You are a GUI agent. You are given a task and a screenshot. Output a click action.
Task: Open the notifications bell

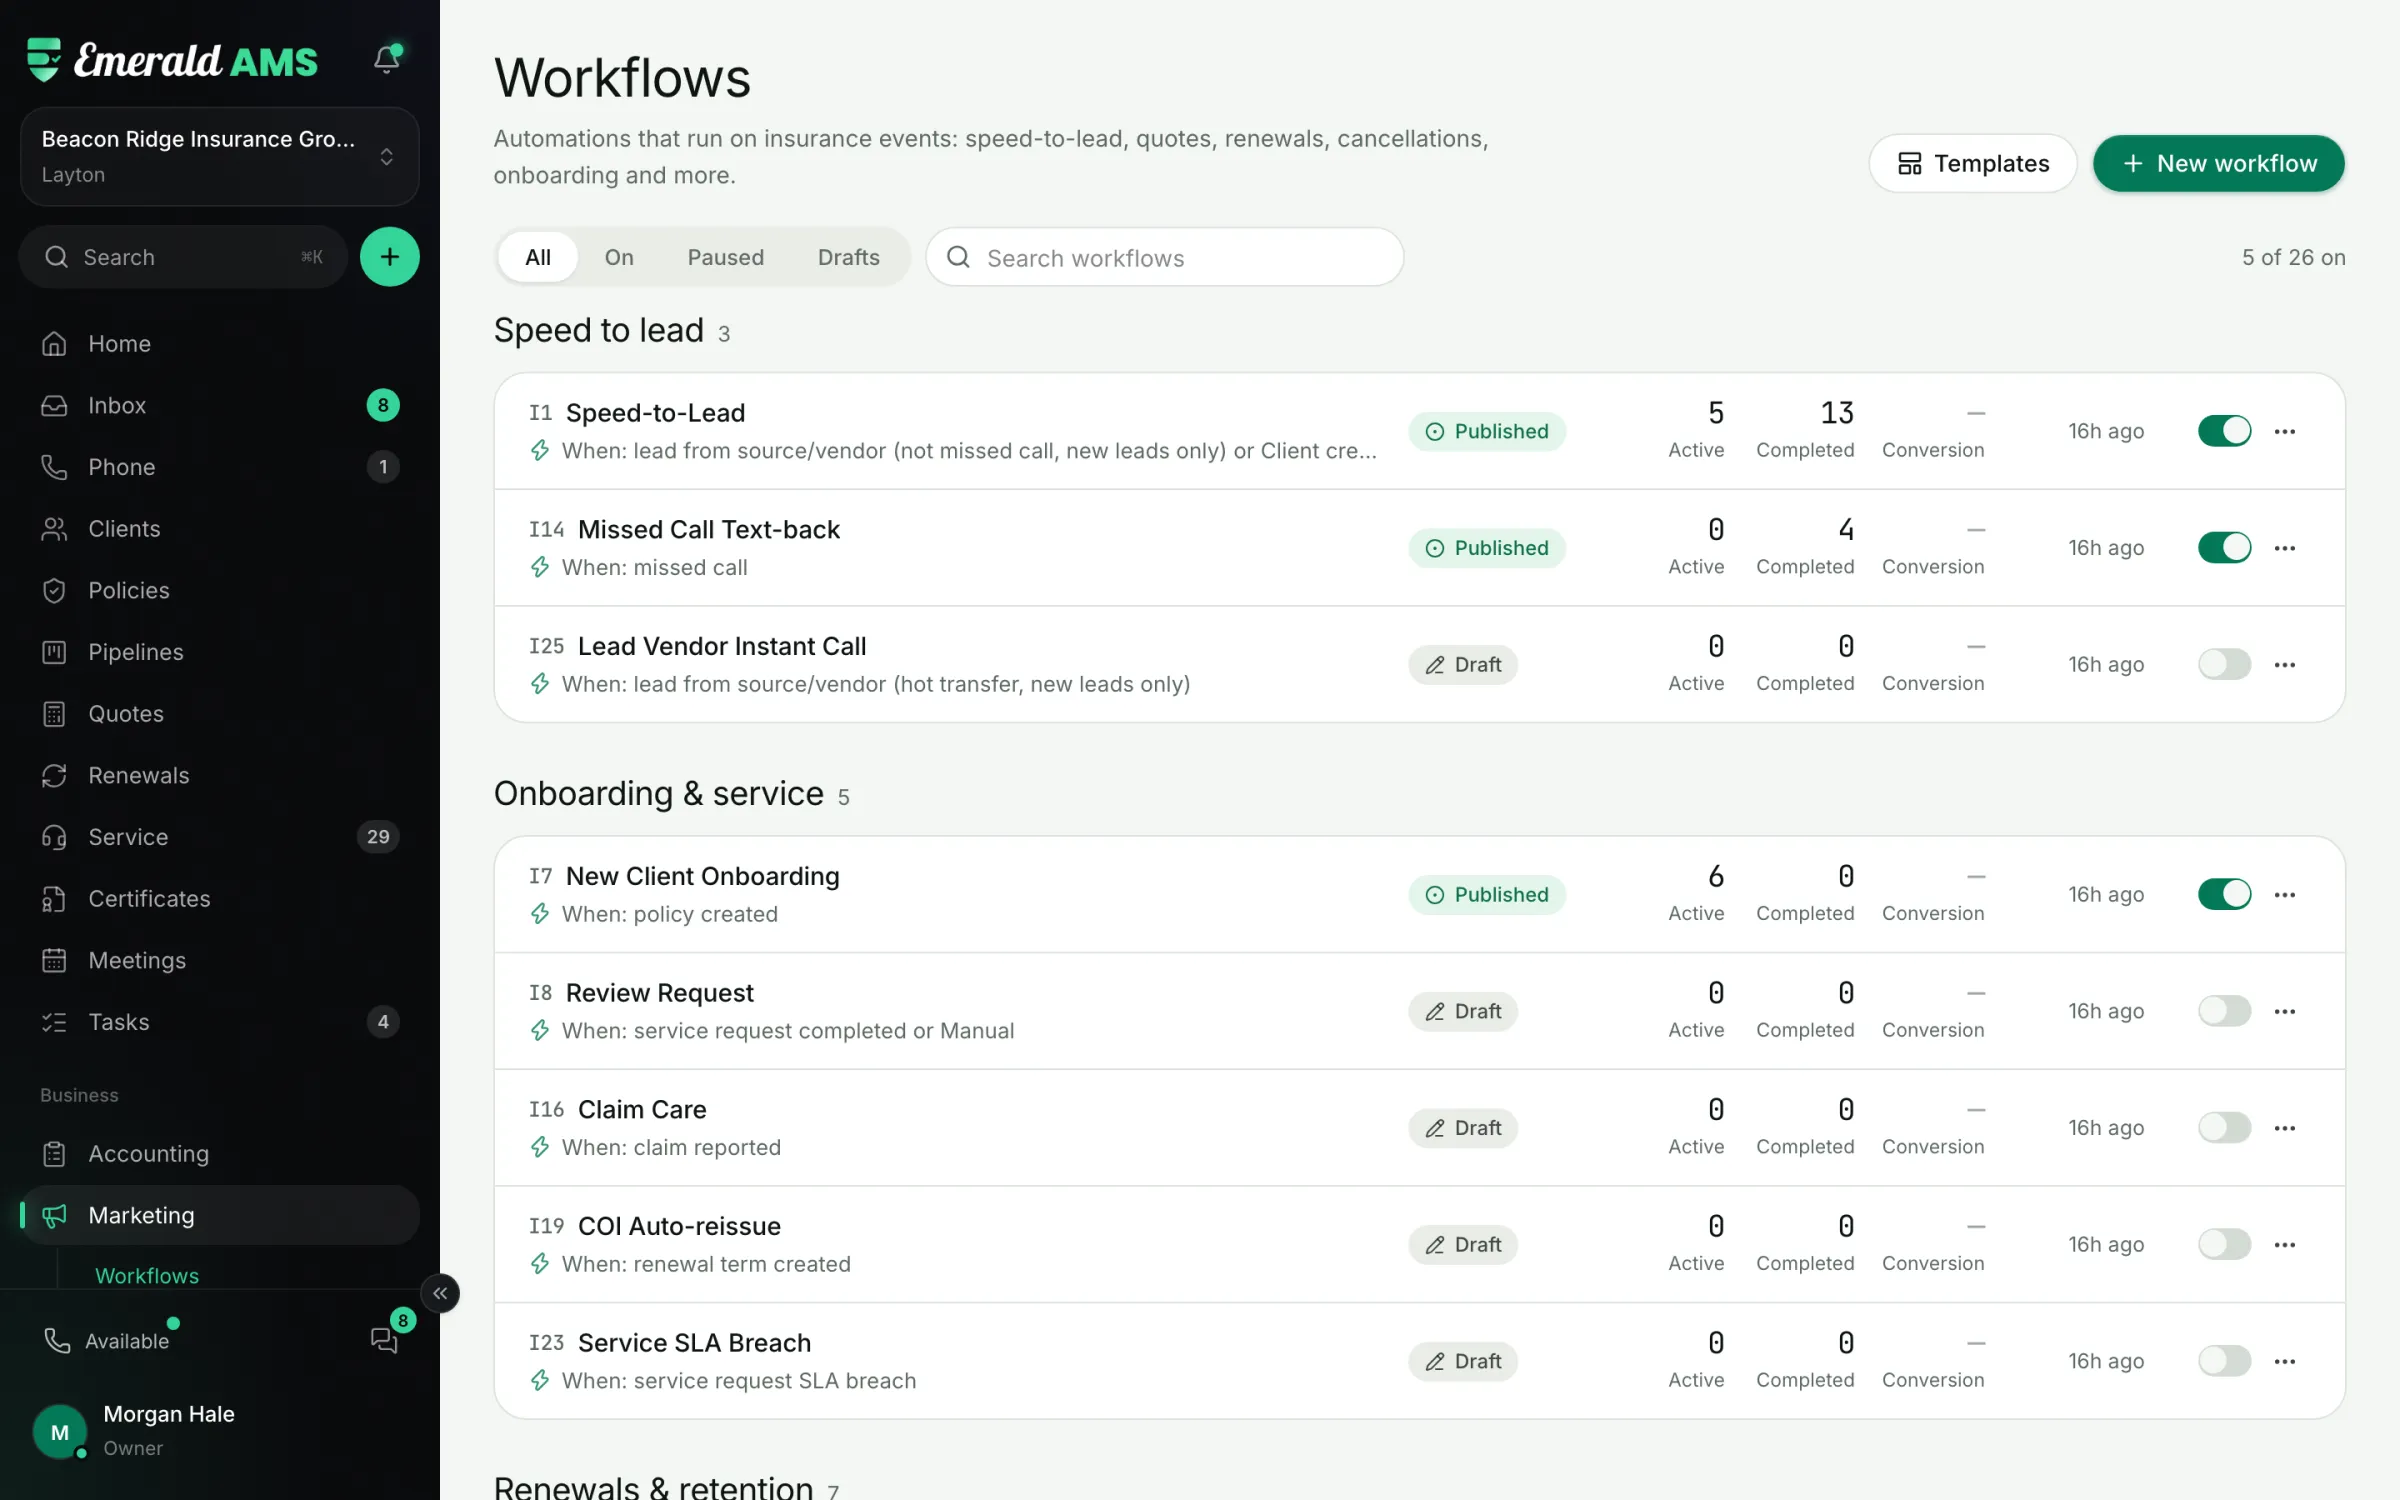click(x=387, y=59)
